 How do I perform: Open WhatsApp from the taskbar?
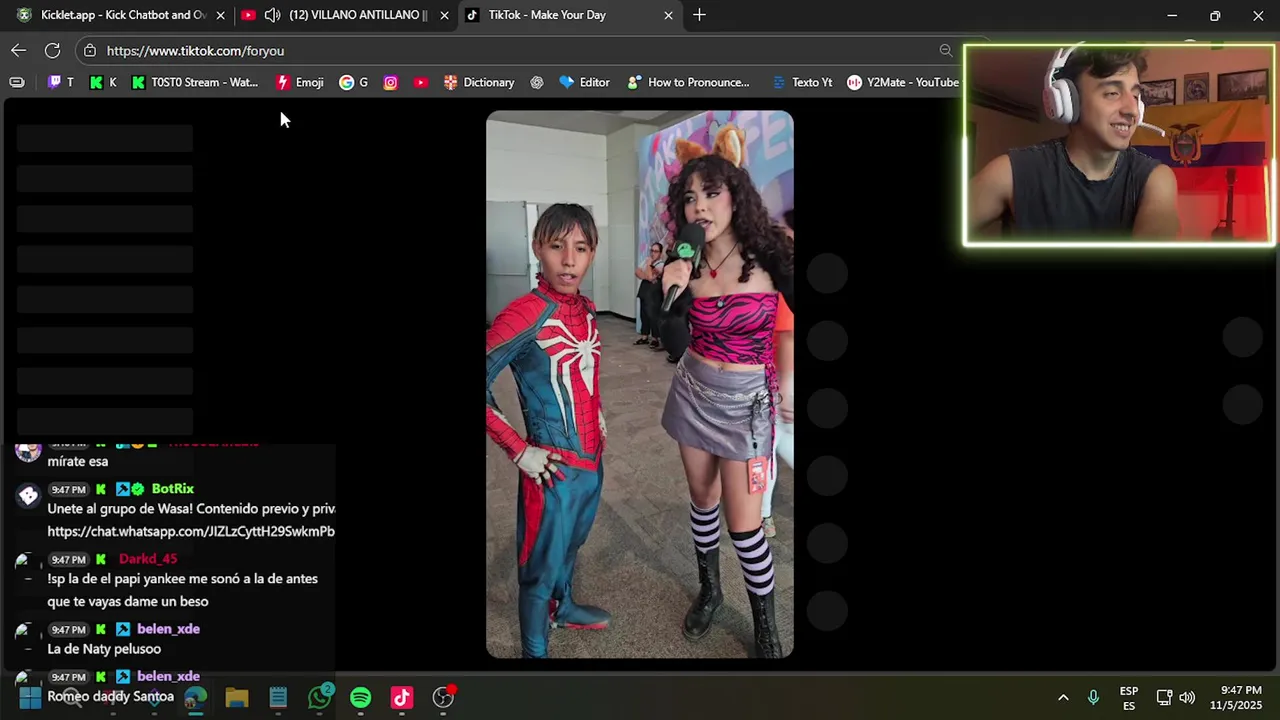coord(320,697)
